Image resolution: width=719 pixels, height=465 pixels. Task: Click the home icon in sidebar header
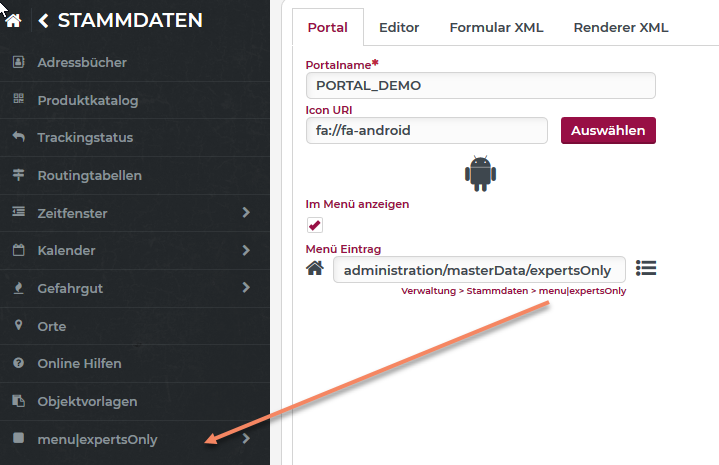[x=15, y=21]
